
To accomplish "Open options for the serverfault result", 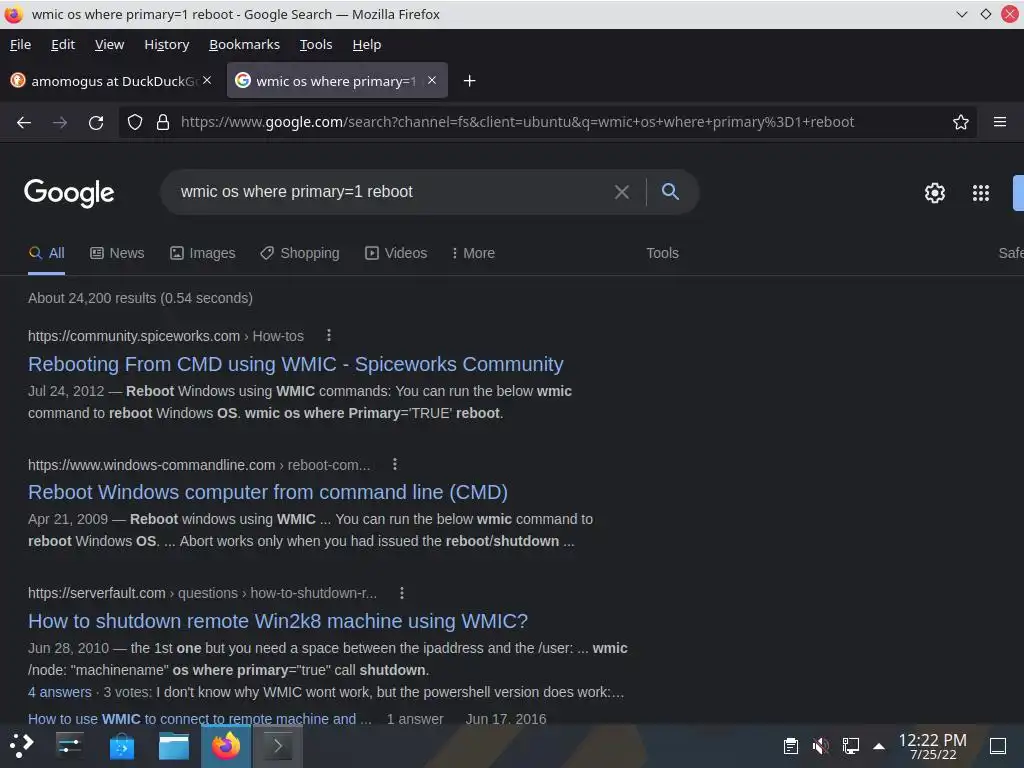I will coord(402,593).
